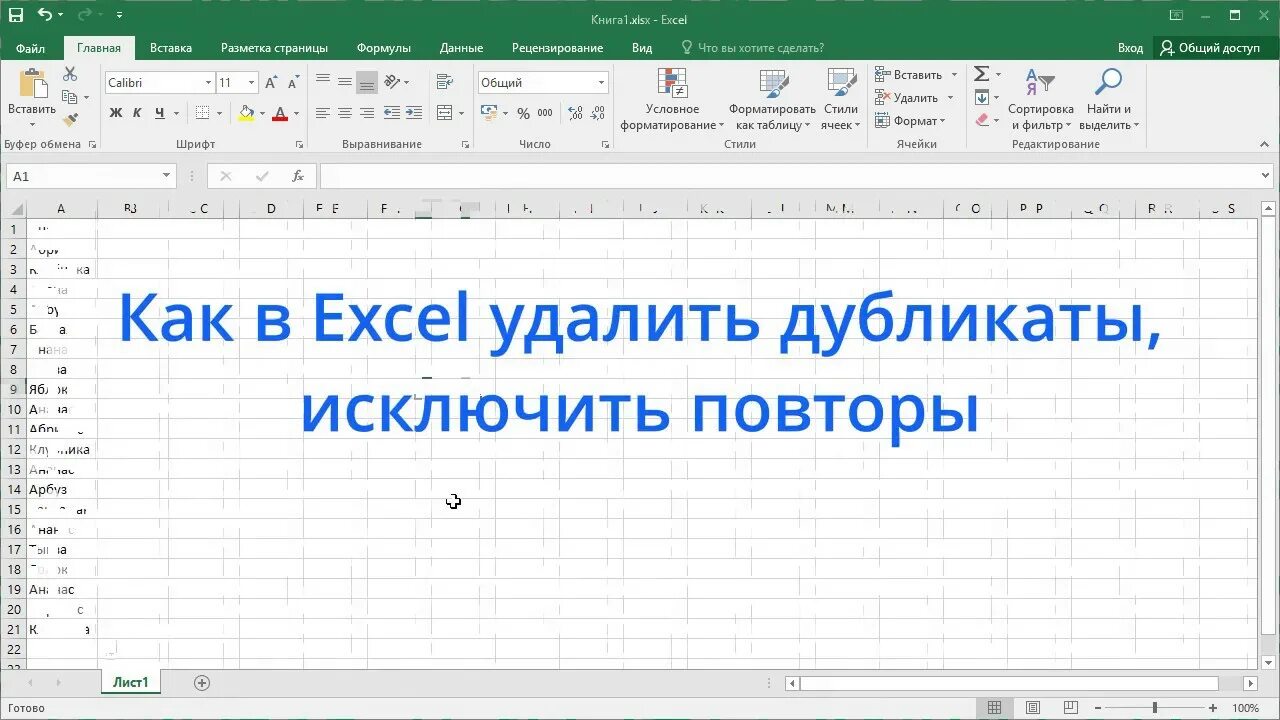The image size is (1280, 720).
Task: Click the accounting currency format icon
Action: (489, 113)
